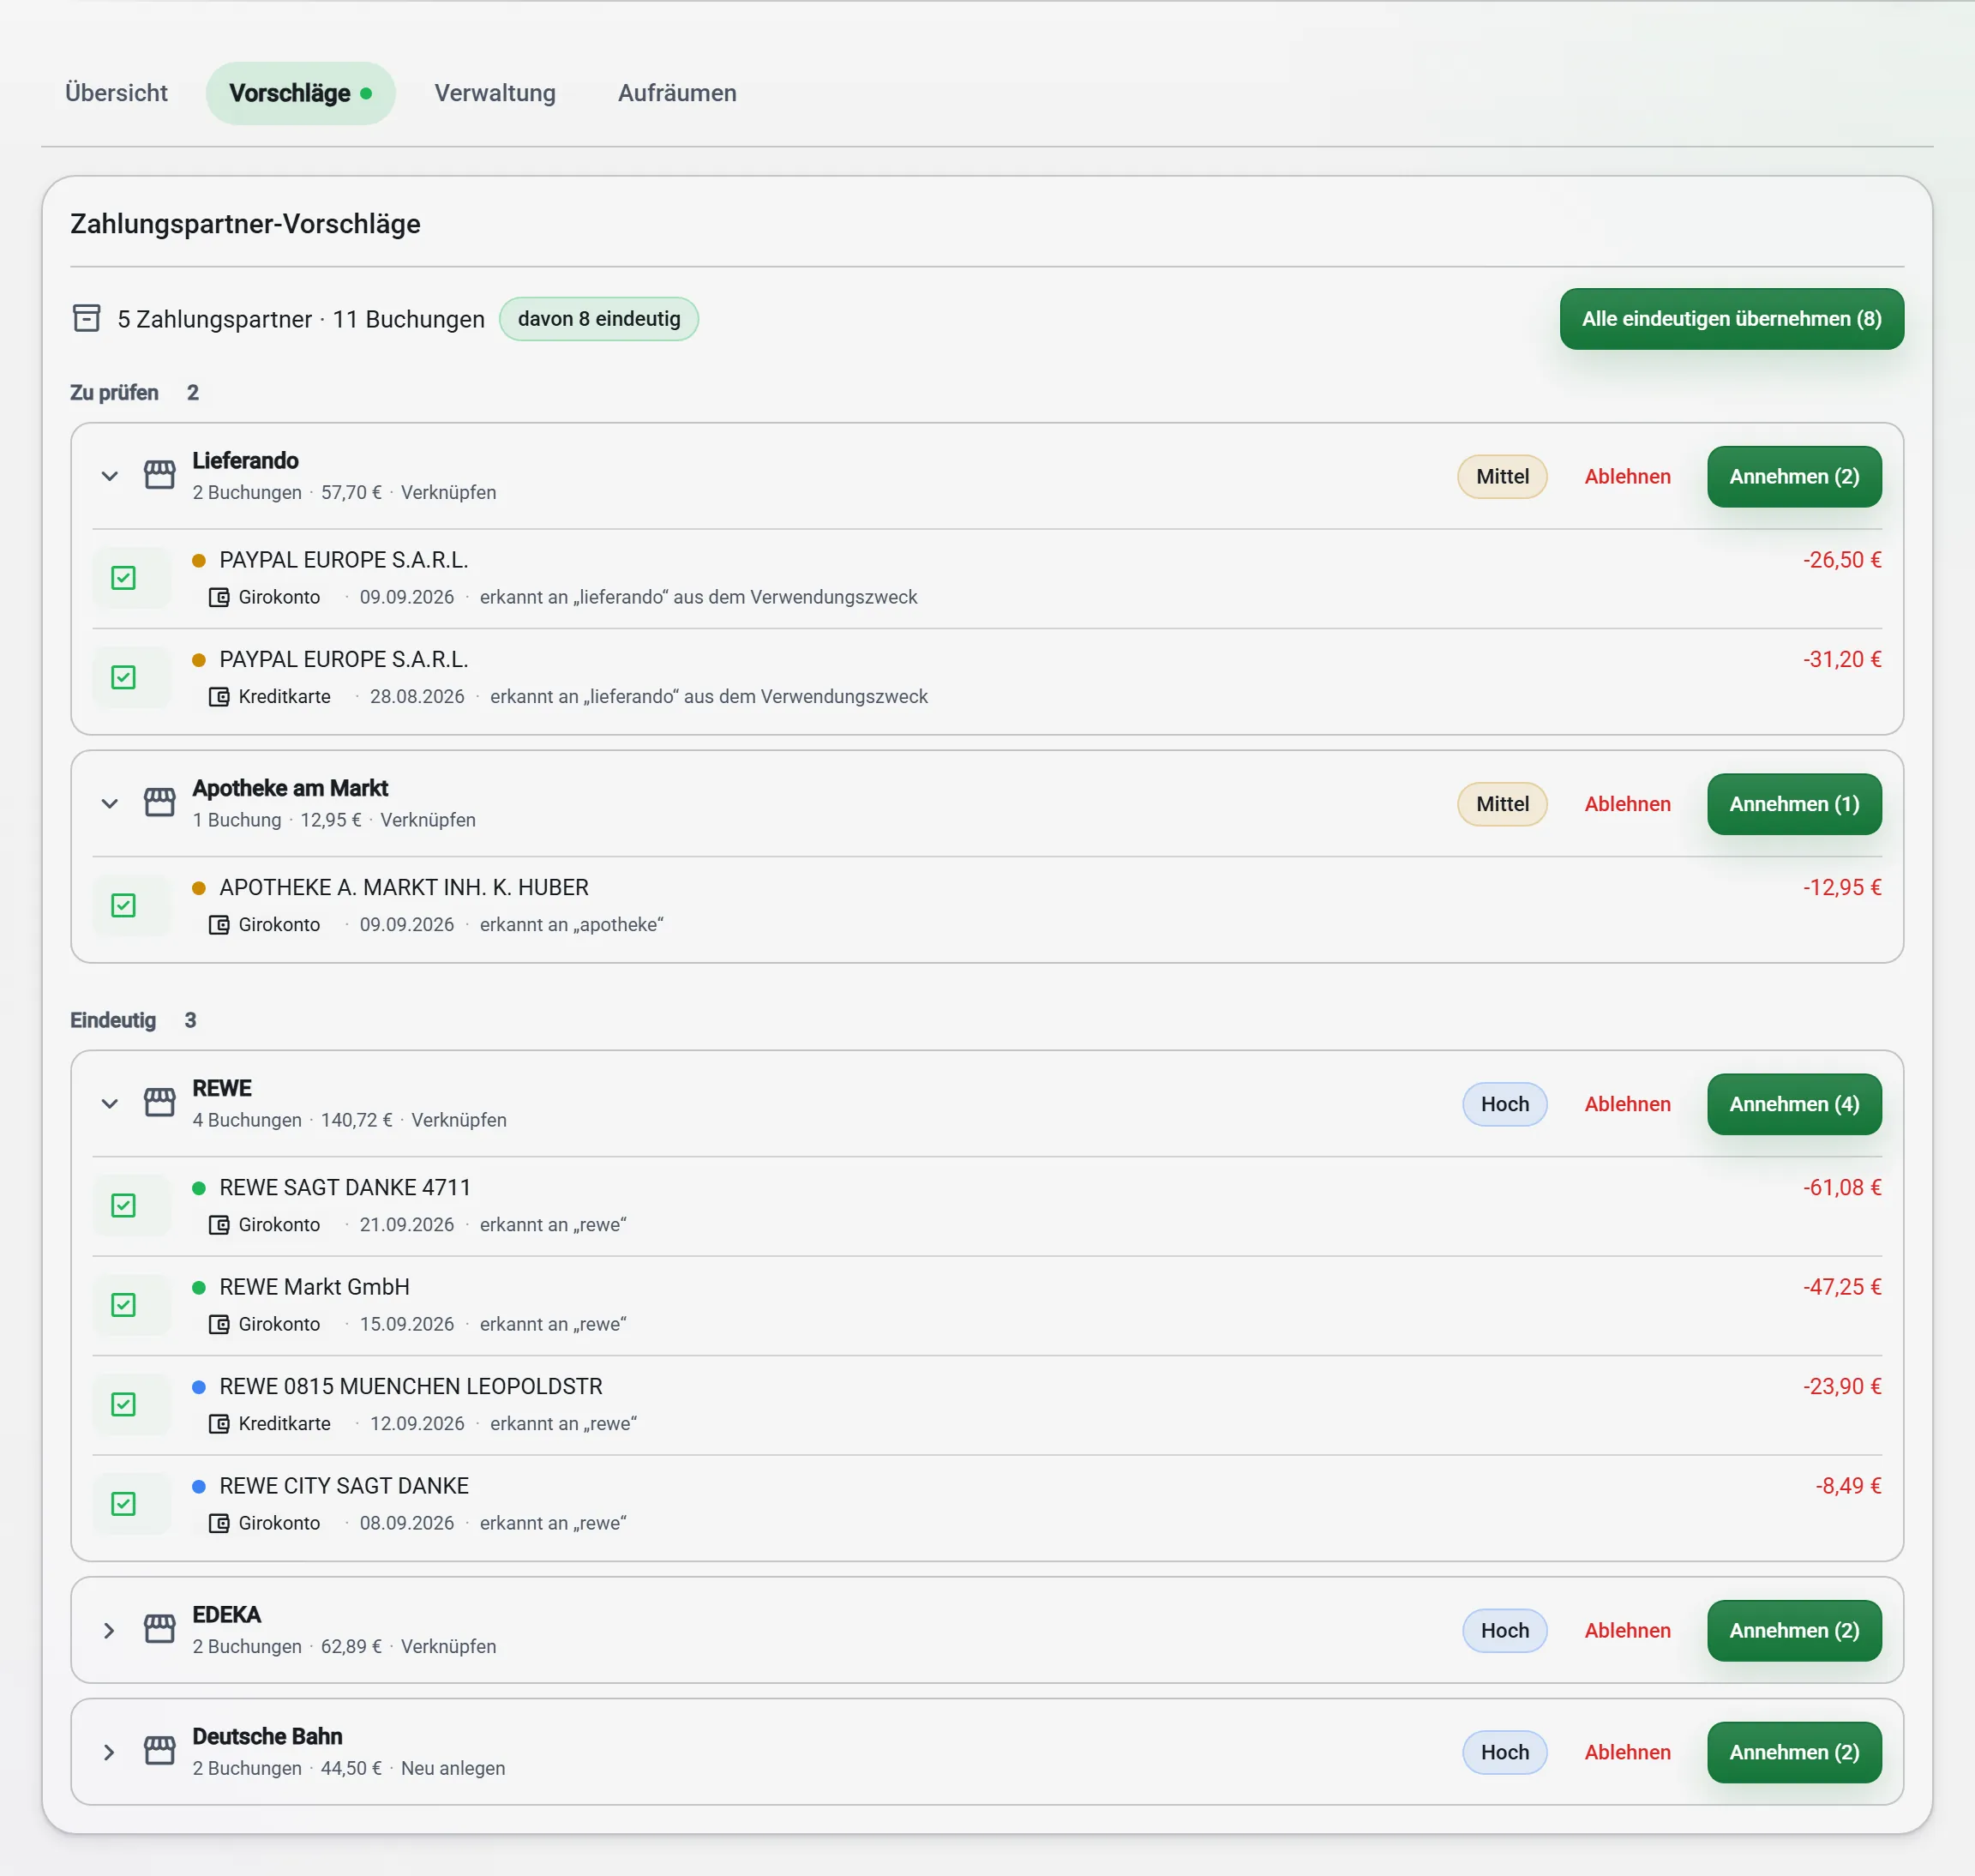Switch to the Übersicht tab
This screenshot has height=1876, width=1975.
click(x=116, y=93)
